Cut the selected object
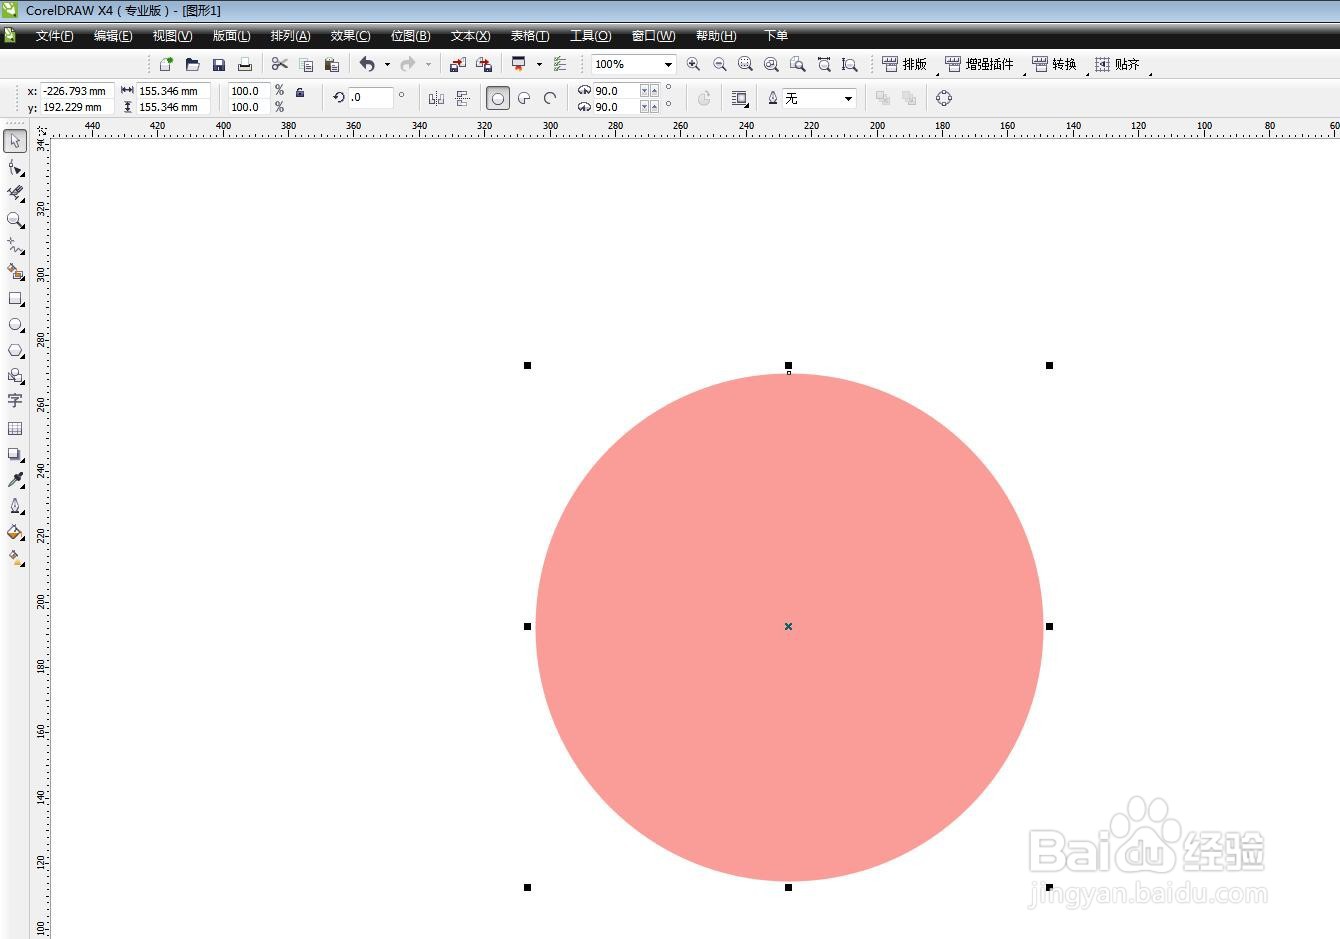The height and width of the screenshot is (939, 1340). click(280, 64)
